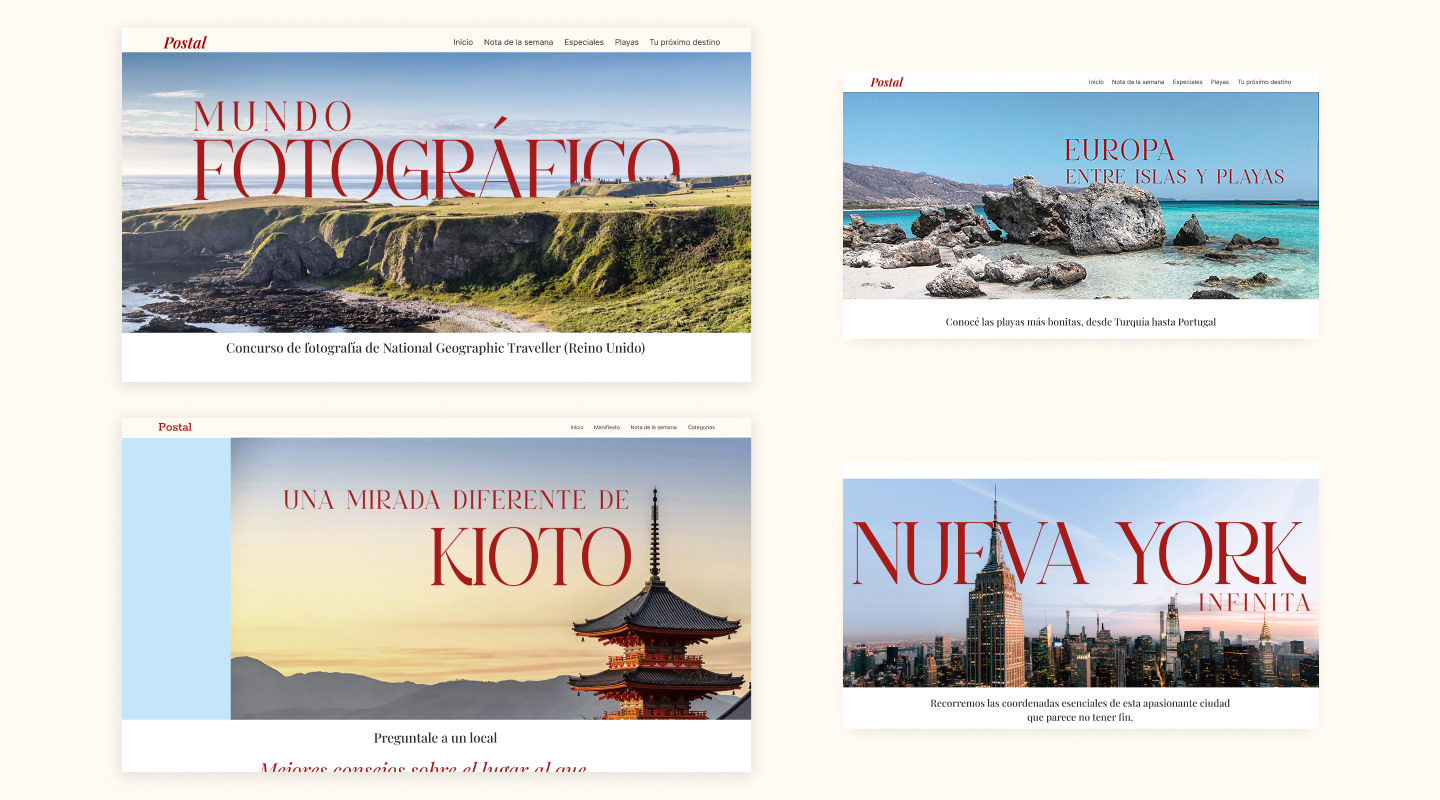The height and width of the screenshot is (800, 1440).
Task: Click the Conocé las playas más bonitas caption
Action: click(1081, 322)
